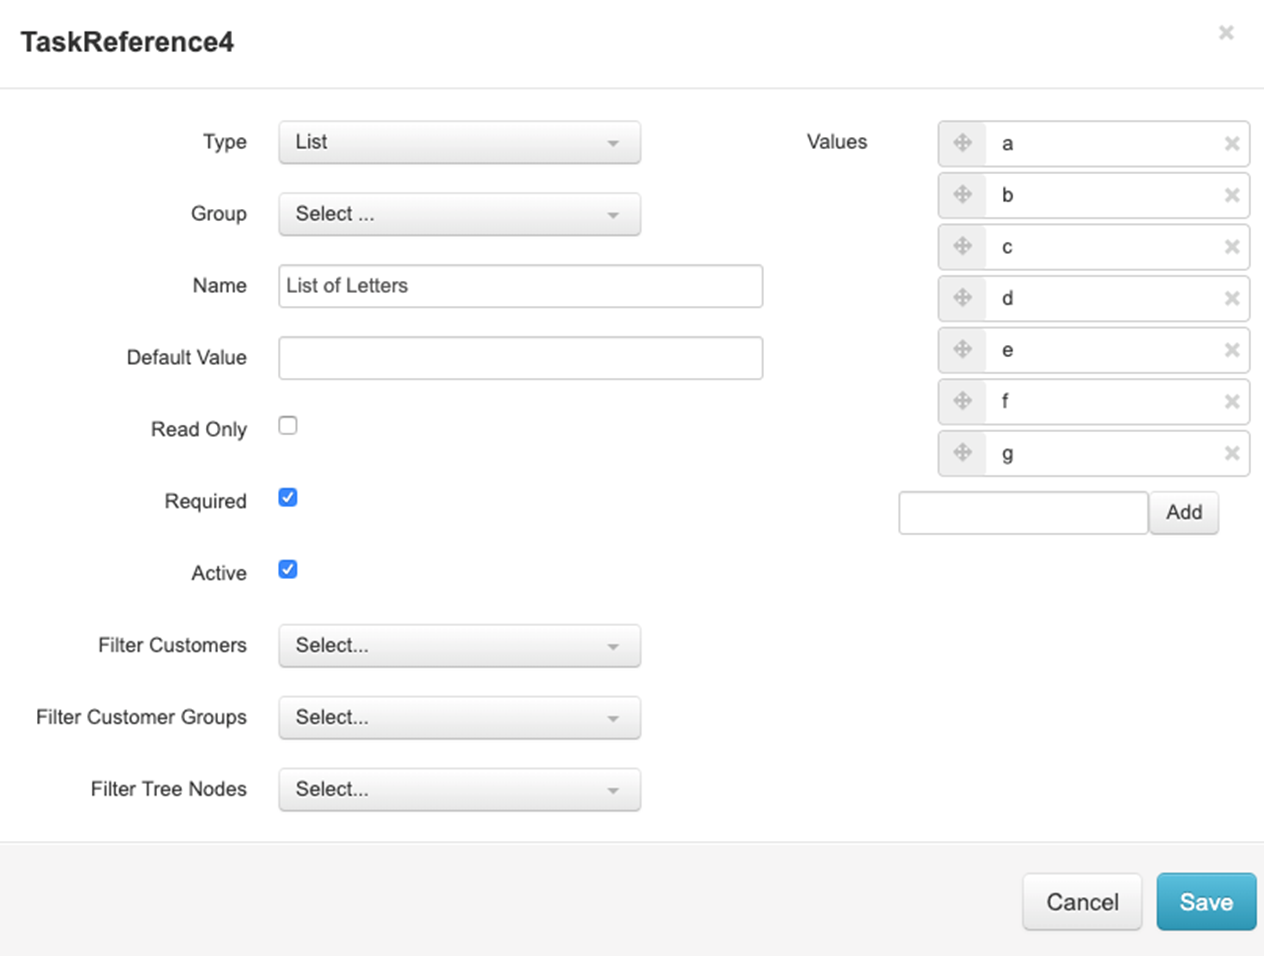Expand the Filter Tree Nodes dropdown

(459, 790)
